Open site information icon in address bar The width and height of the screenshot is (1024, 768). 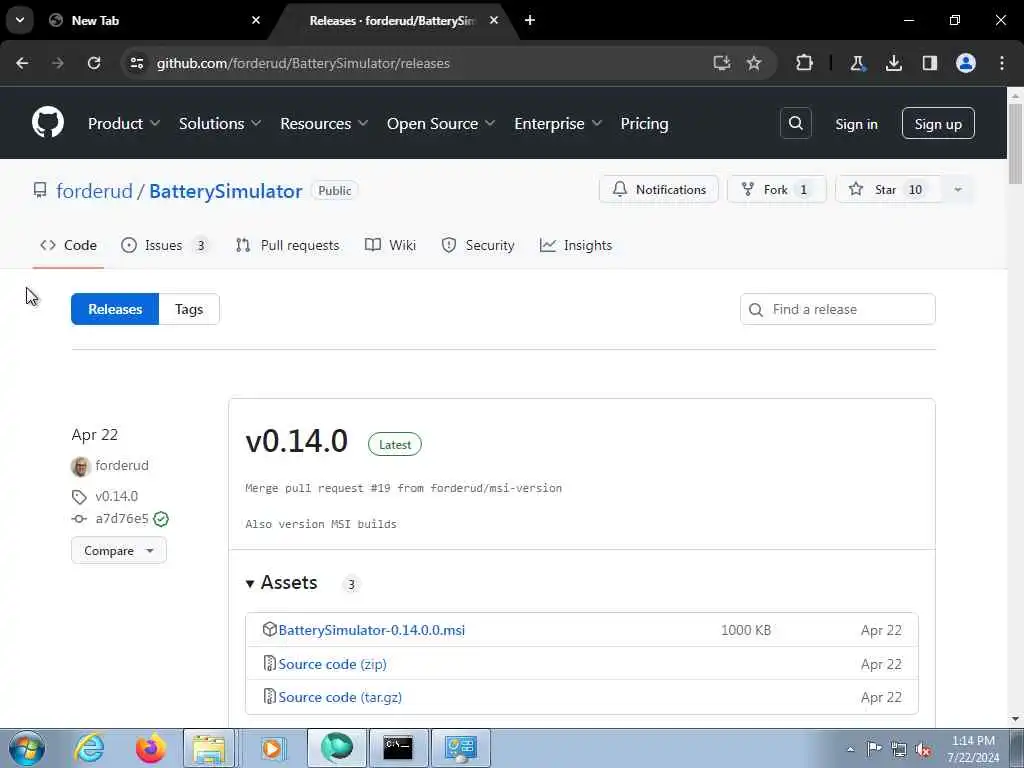136,63
